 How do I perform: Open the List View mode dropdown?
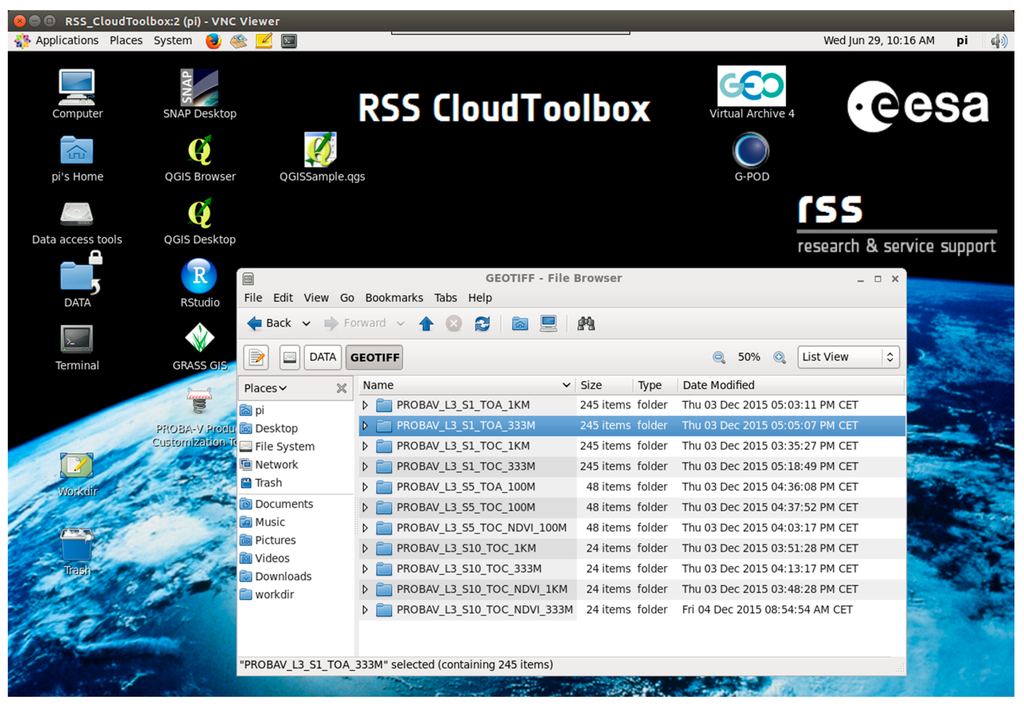coord(848,357)
